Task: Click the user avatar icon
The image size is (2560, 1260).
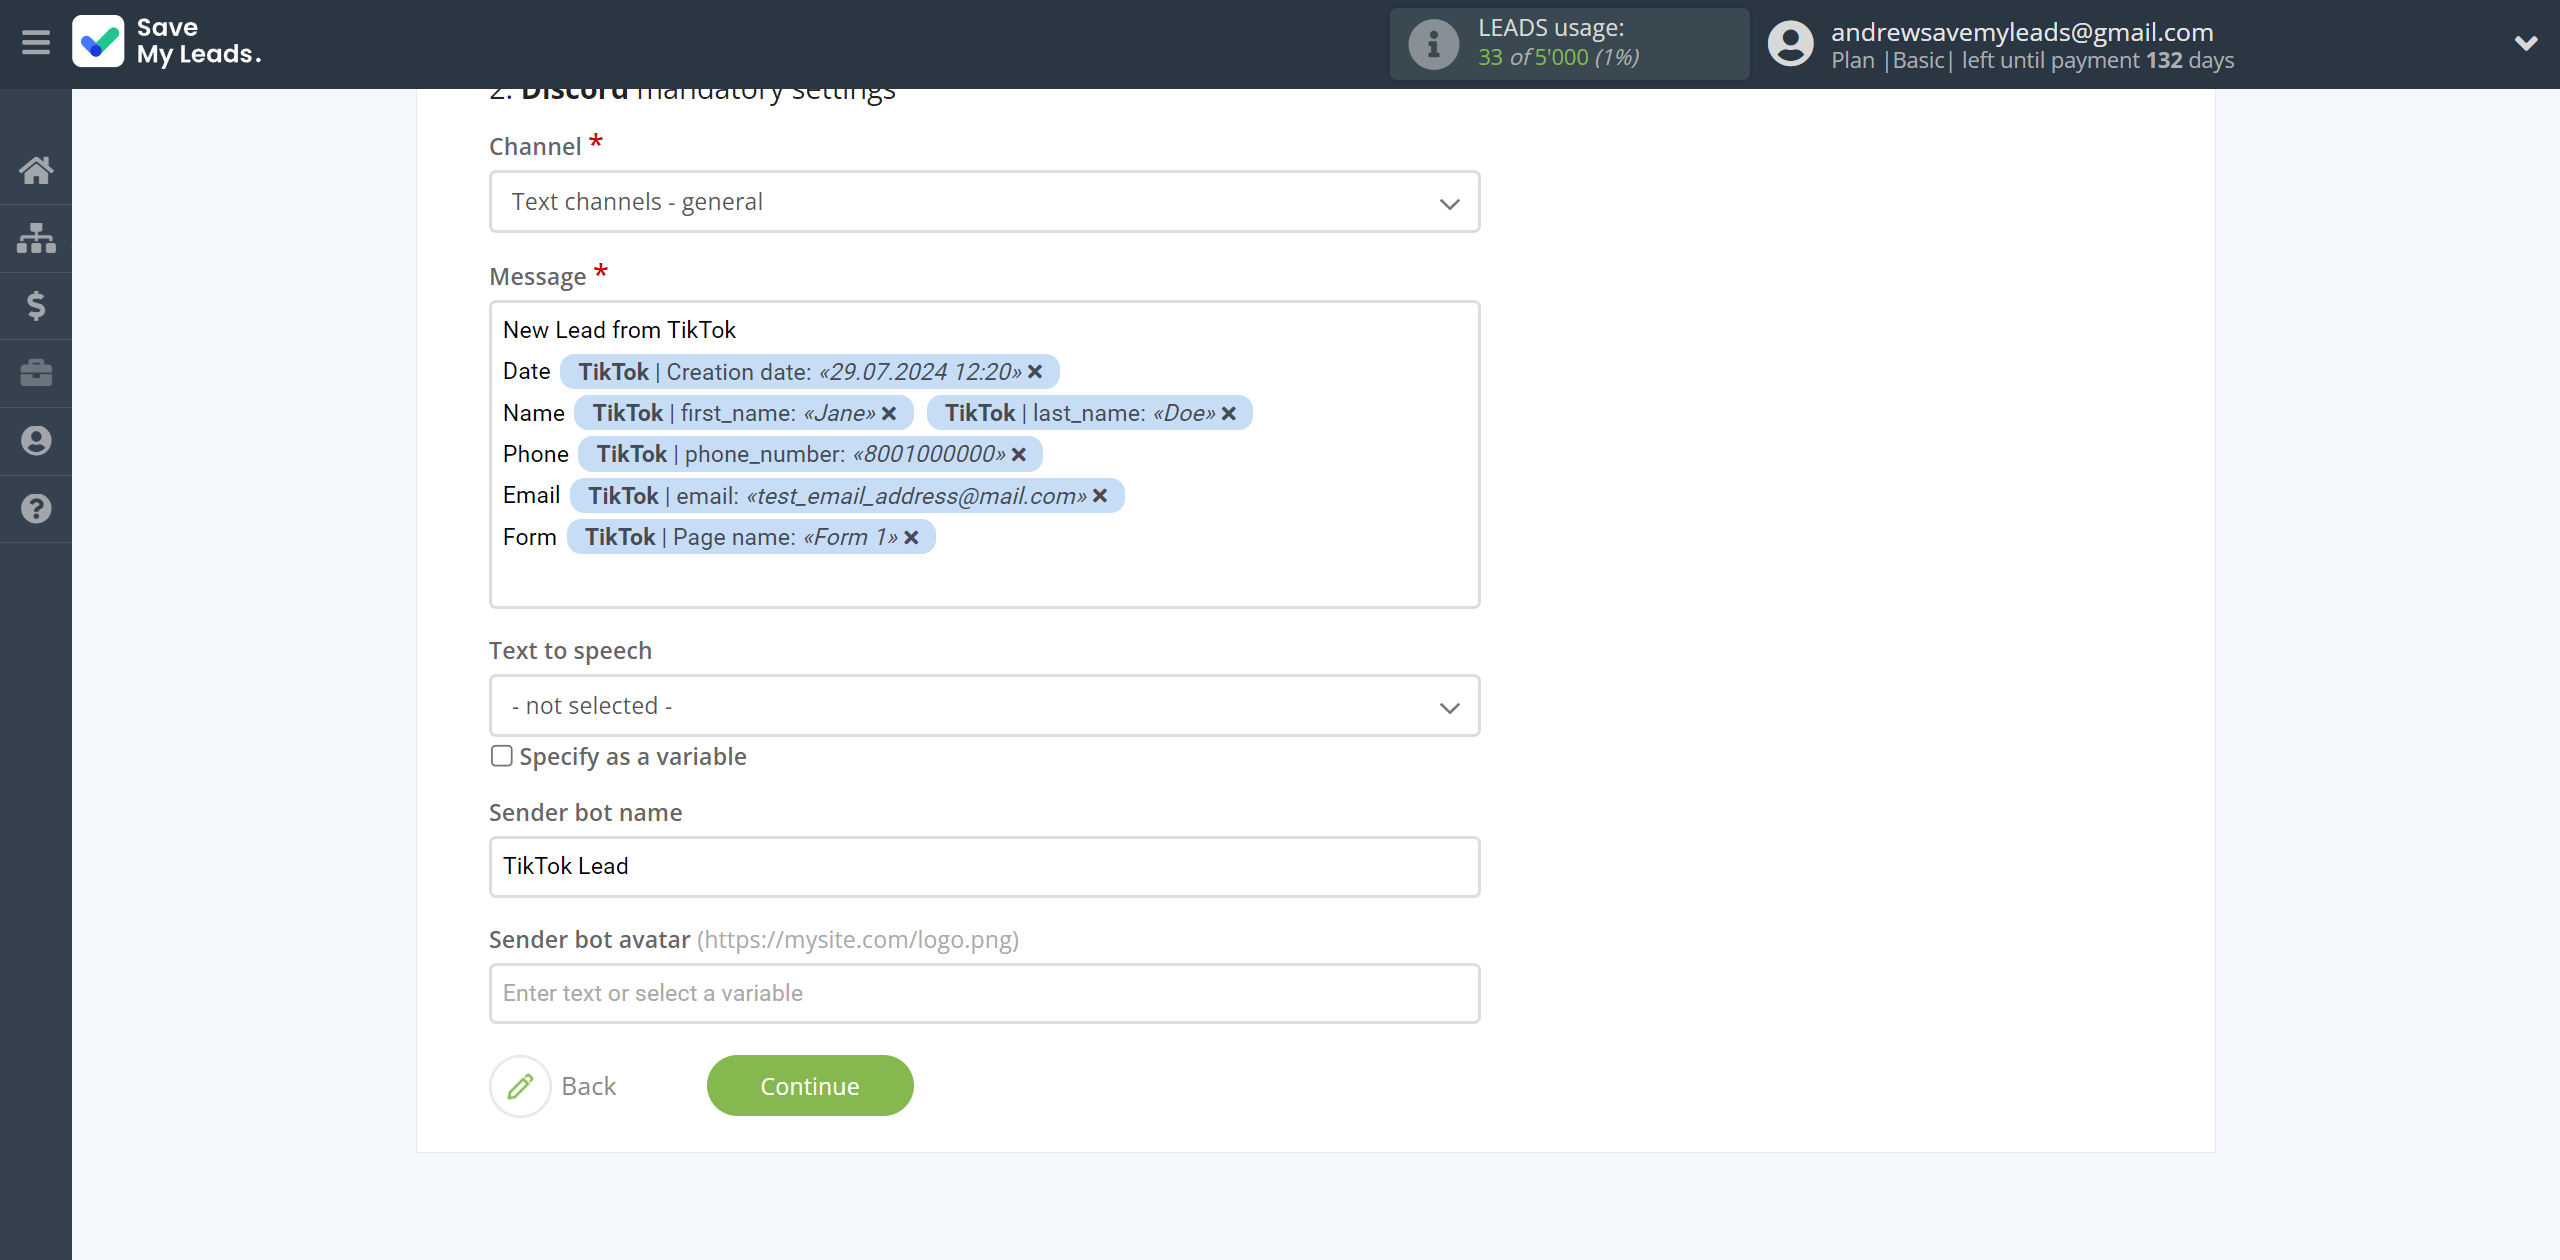Action: (x=1791, y=44)
